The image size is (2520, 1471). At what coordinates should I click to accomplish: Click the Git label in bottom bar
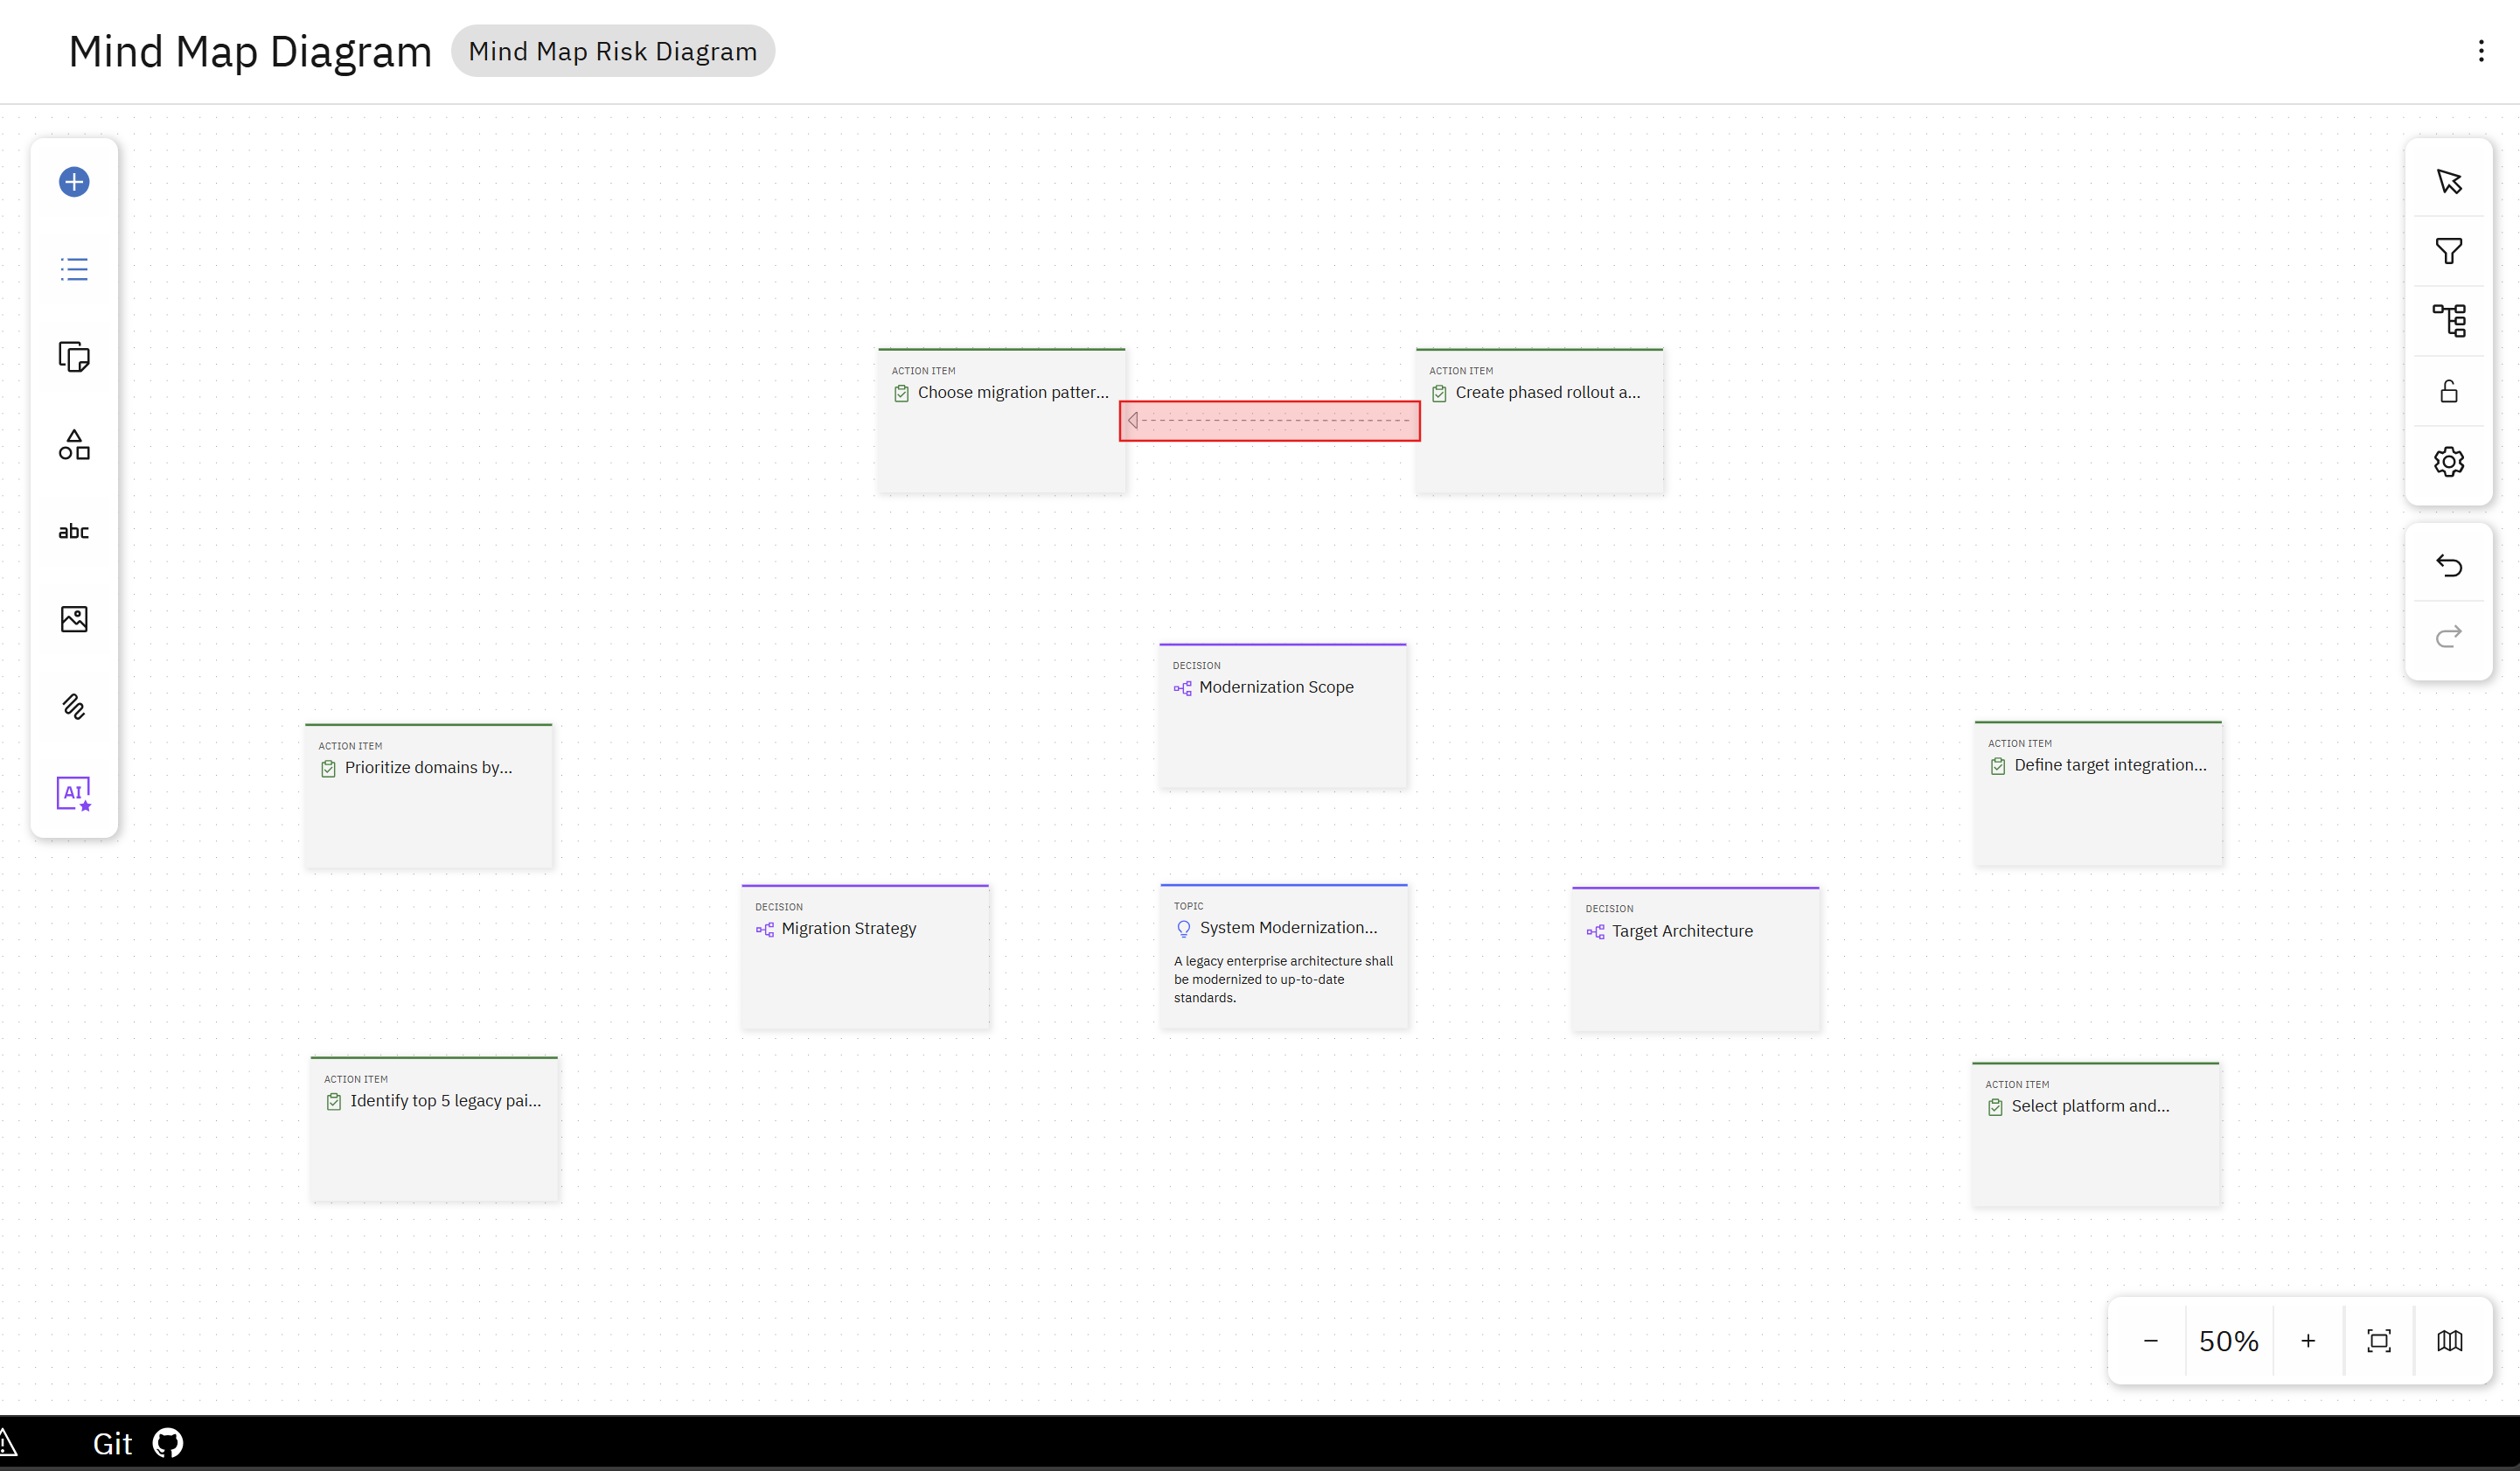[112, 1443]
